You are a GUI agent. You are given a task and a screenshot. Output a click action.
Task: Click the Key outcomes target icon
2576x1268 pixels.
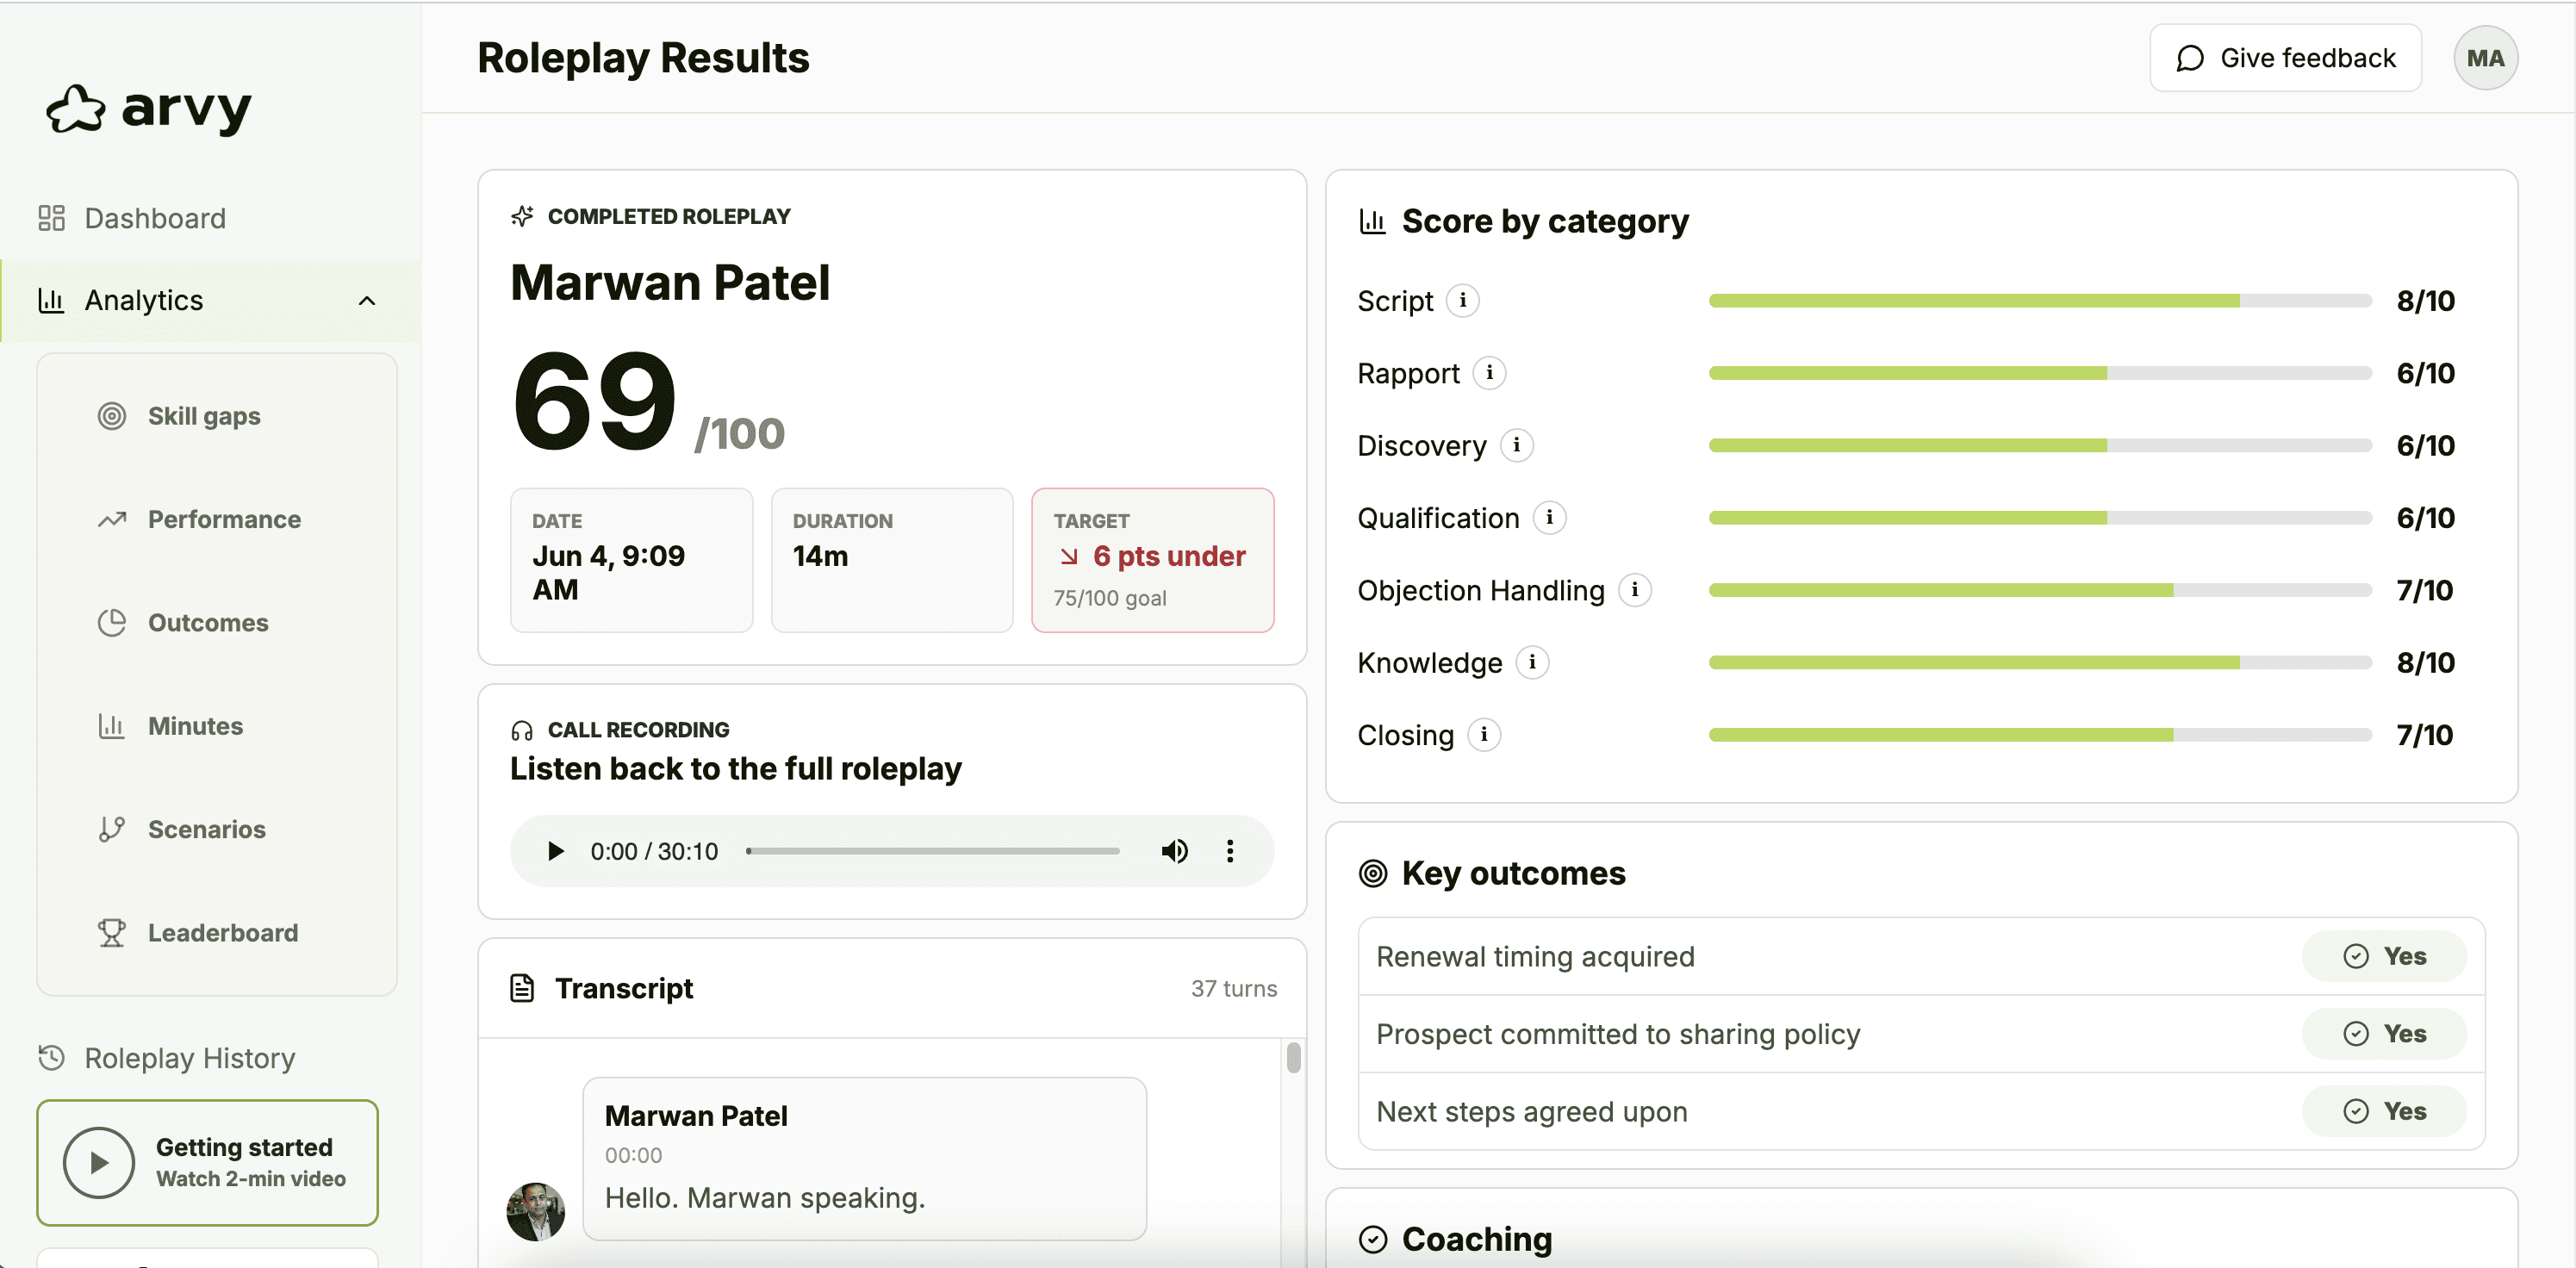click(1373, 873)
